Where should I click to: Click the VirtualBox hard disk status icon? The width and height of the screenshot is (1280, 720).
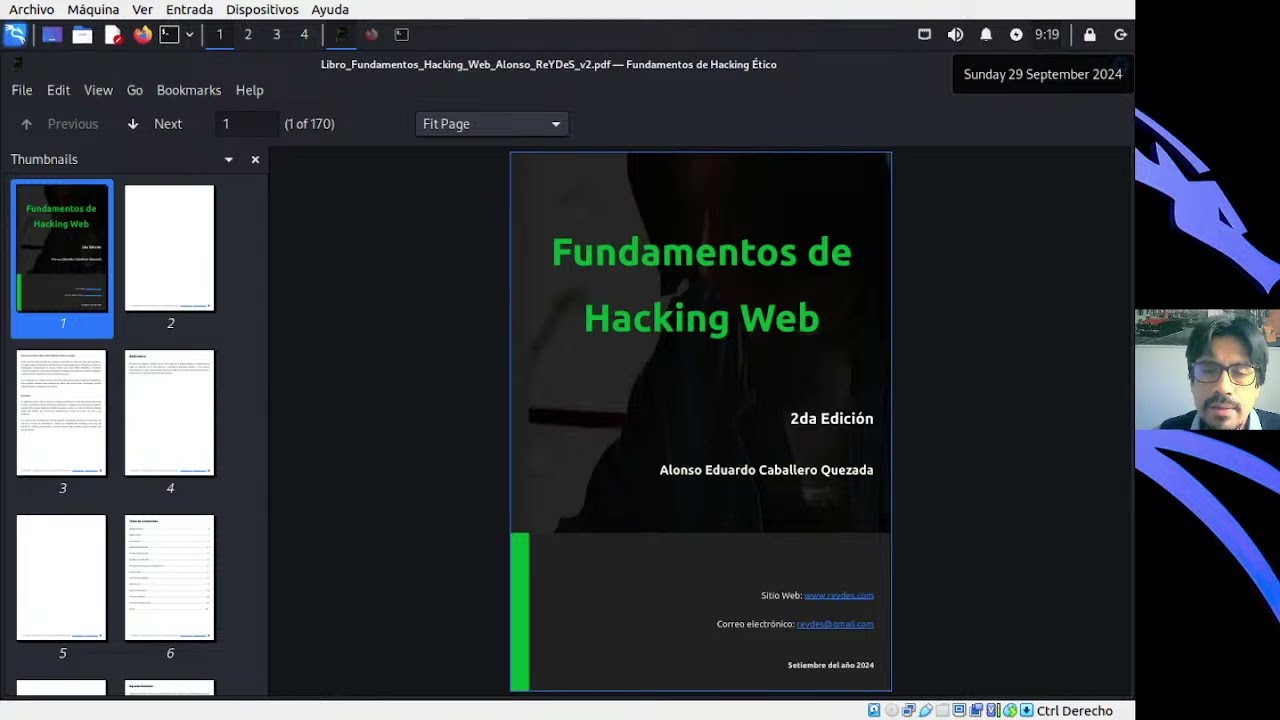tap(874, 710)
